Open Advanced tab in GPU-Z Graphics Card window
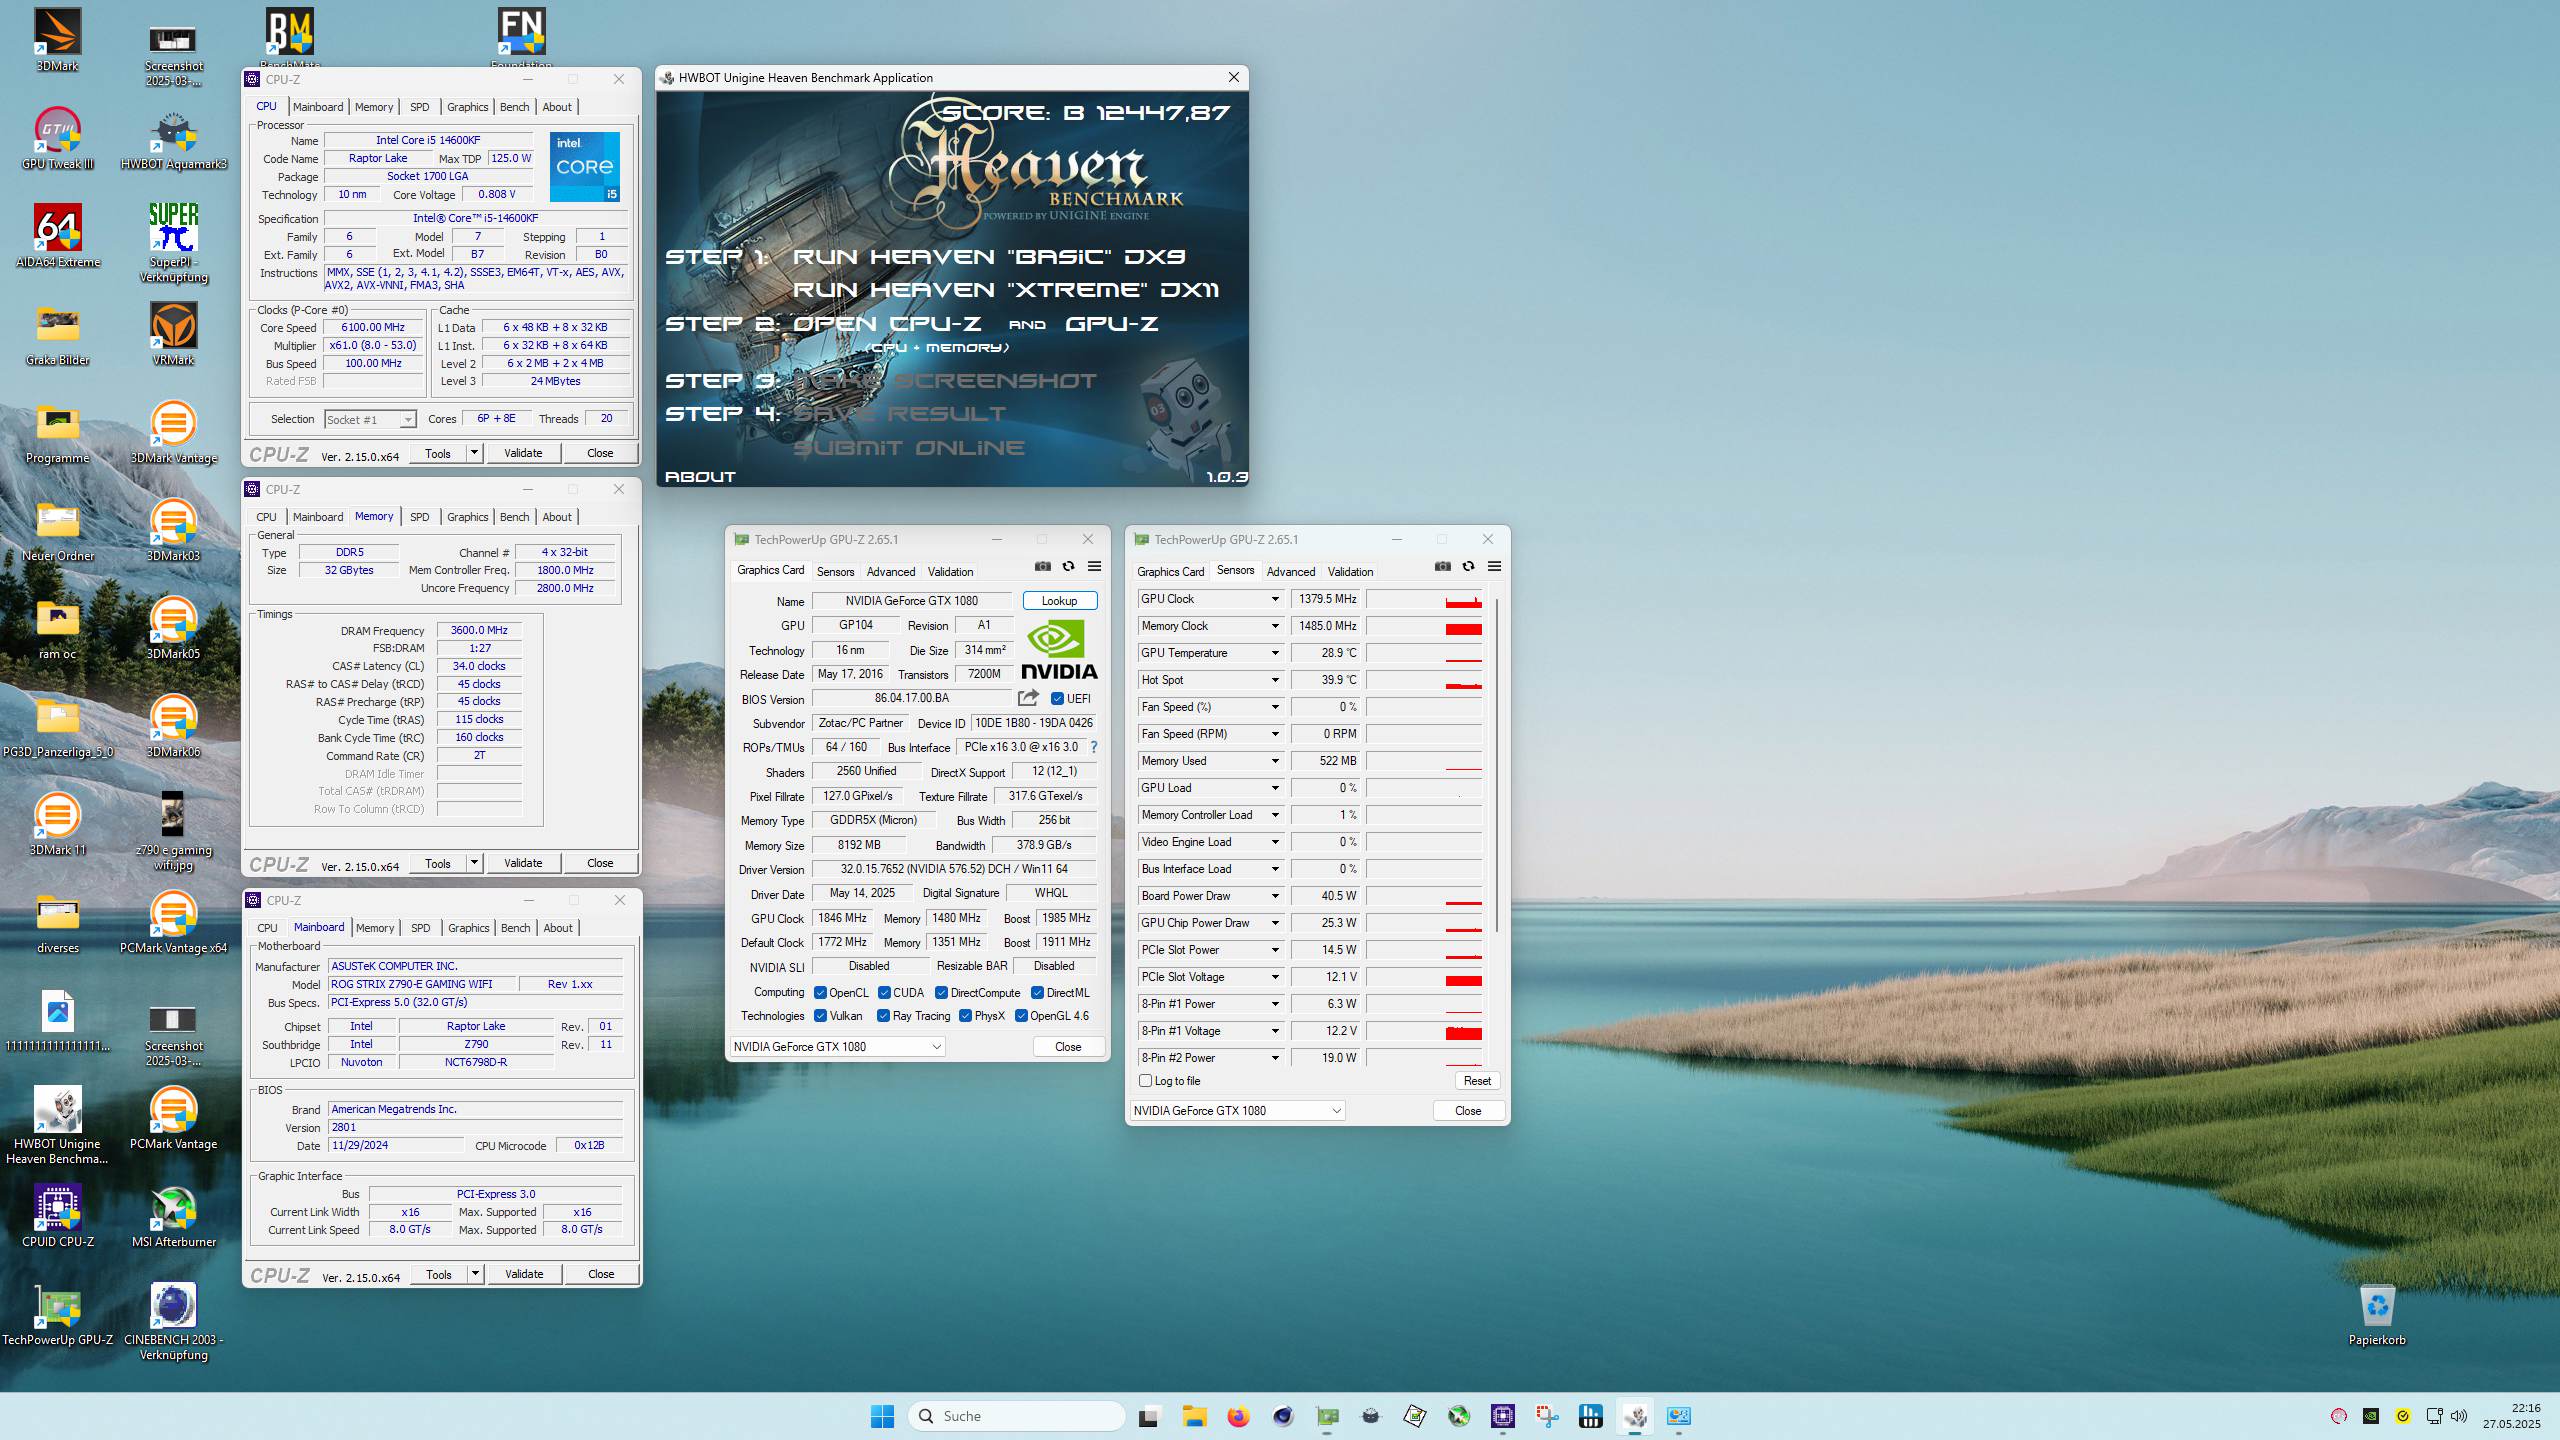The height and width of the screenshot is (1440, 2560). [x=891, y=572]
